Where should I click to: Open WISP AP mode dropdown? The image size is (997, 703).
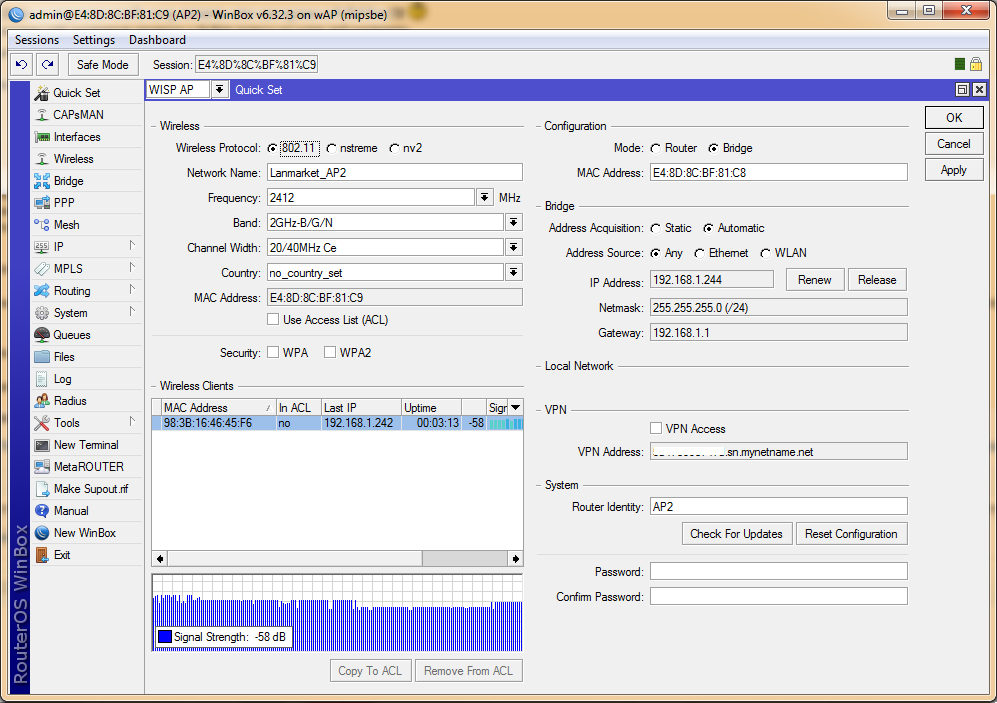220,90
